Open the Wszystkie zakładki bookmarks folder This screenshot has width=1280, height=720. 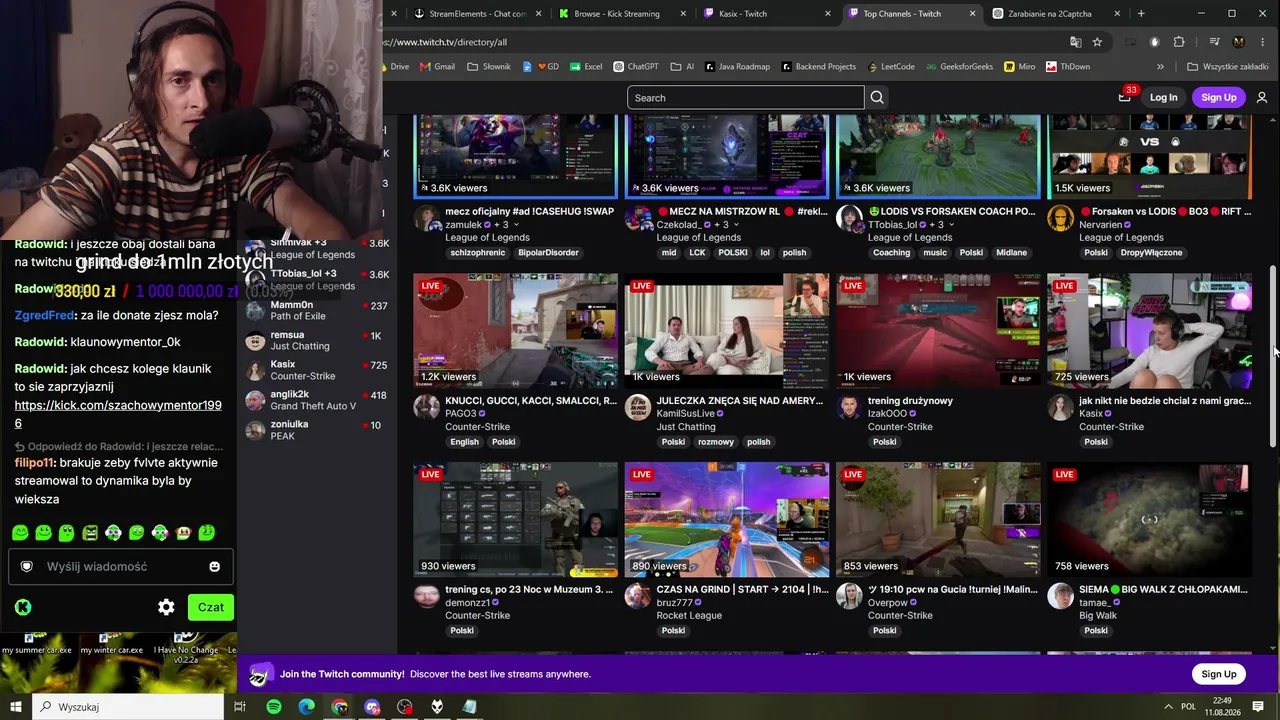[x=1228, y=67]
